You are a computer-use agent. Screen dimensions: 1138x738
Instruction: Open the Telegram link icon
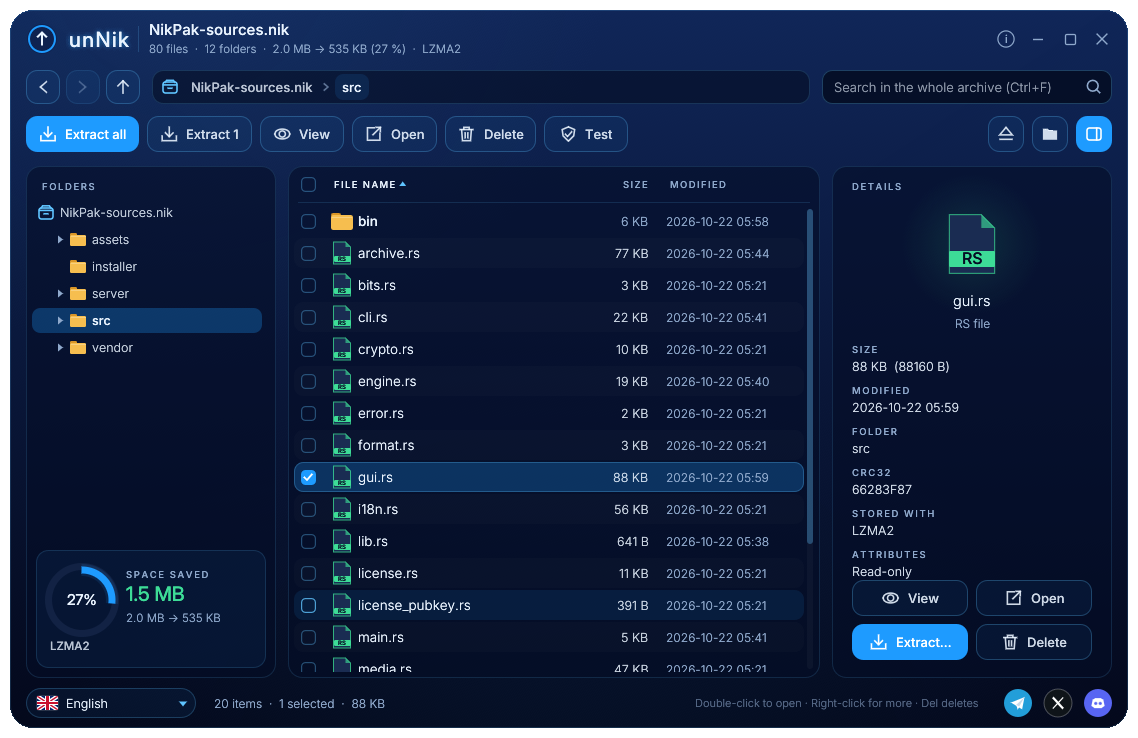tap(1018, 703)
